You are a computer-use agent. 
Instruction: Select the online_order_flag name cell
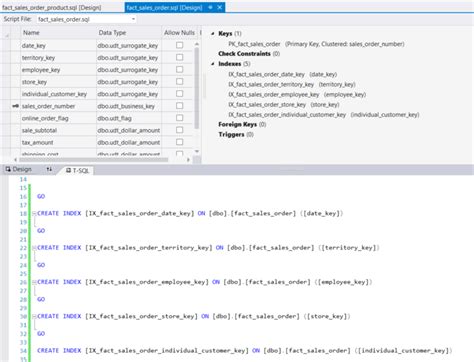coord(59,118)
